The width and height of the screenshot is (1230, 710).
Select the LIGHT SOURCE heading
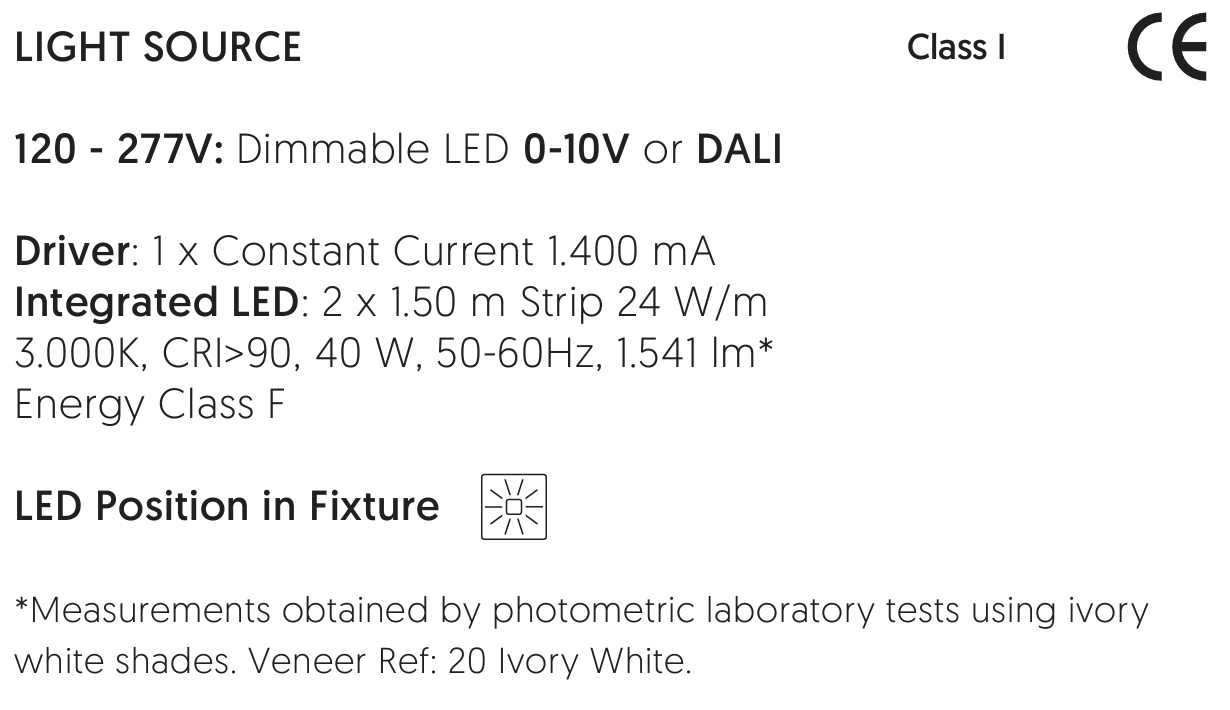pyautogui.click(x=158, y=48)
